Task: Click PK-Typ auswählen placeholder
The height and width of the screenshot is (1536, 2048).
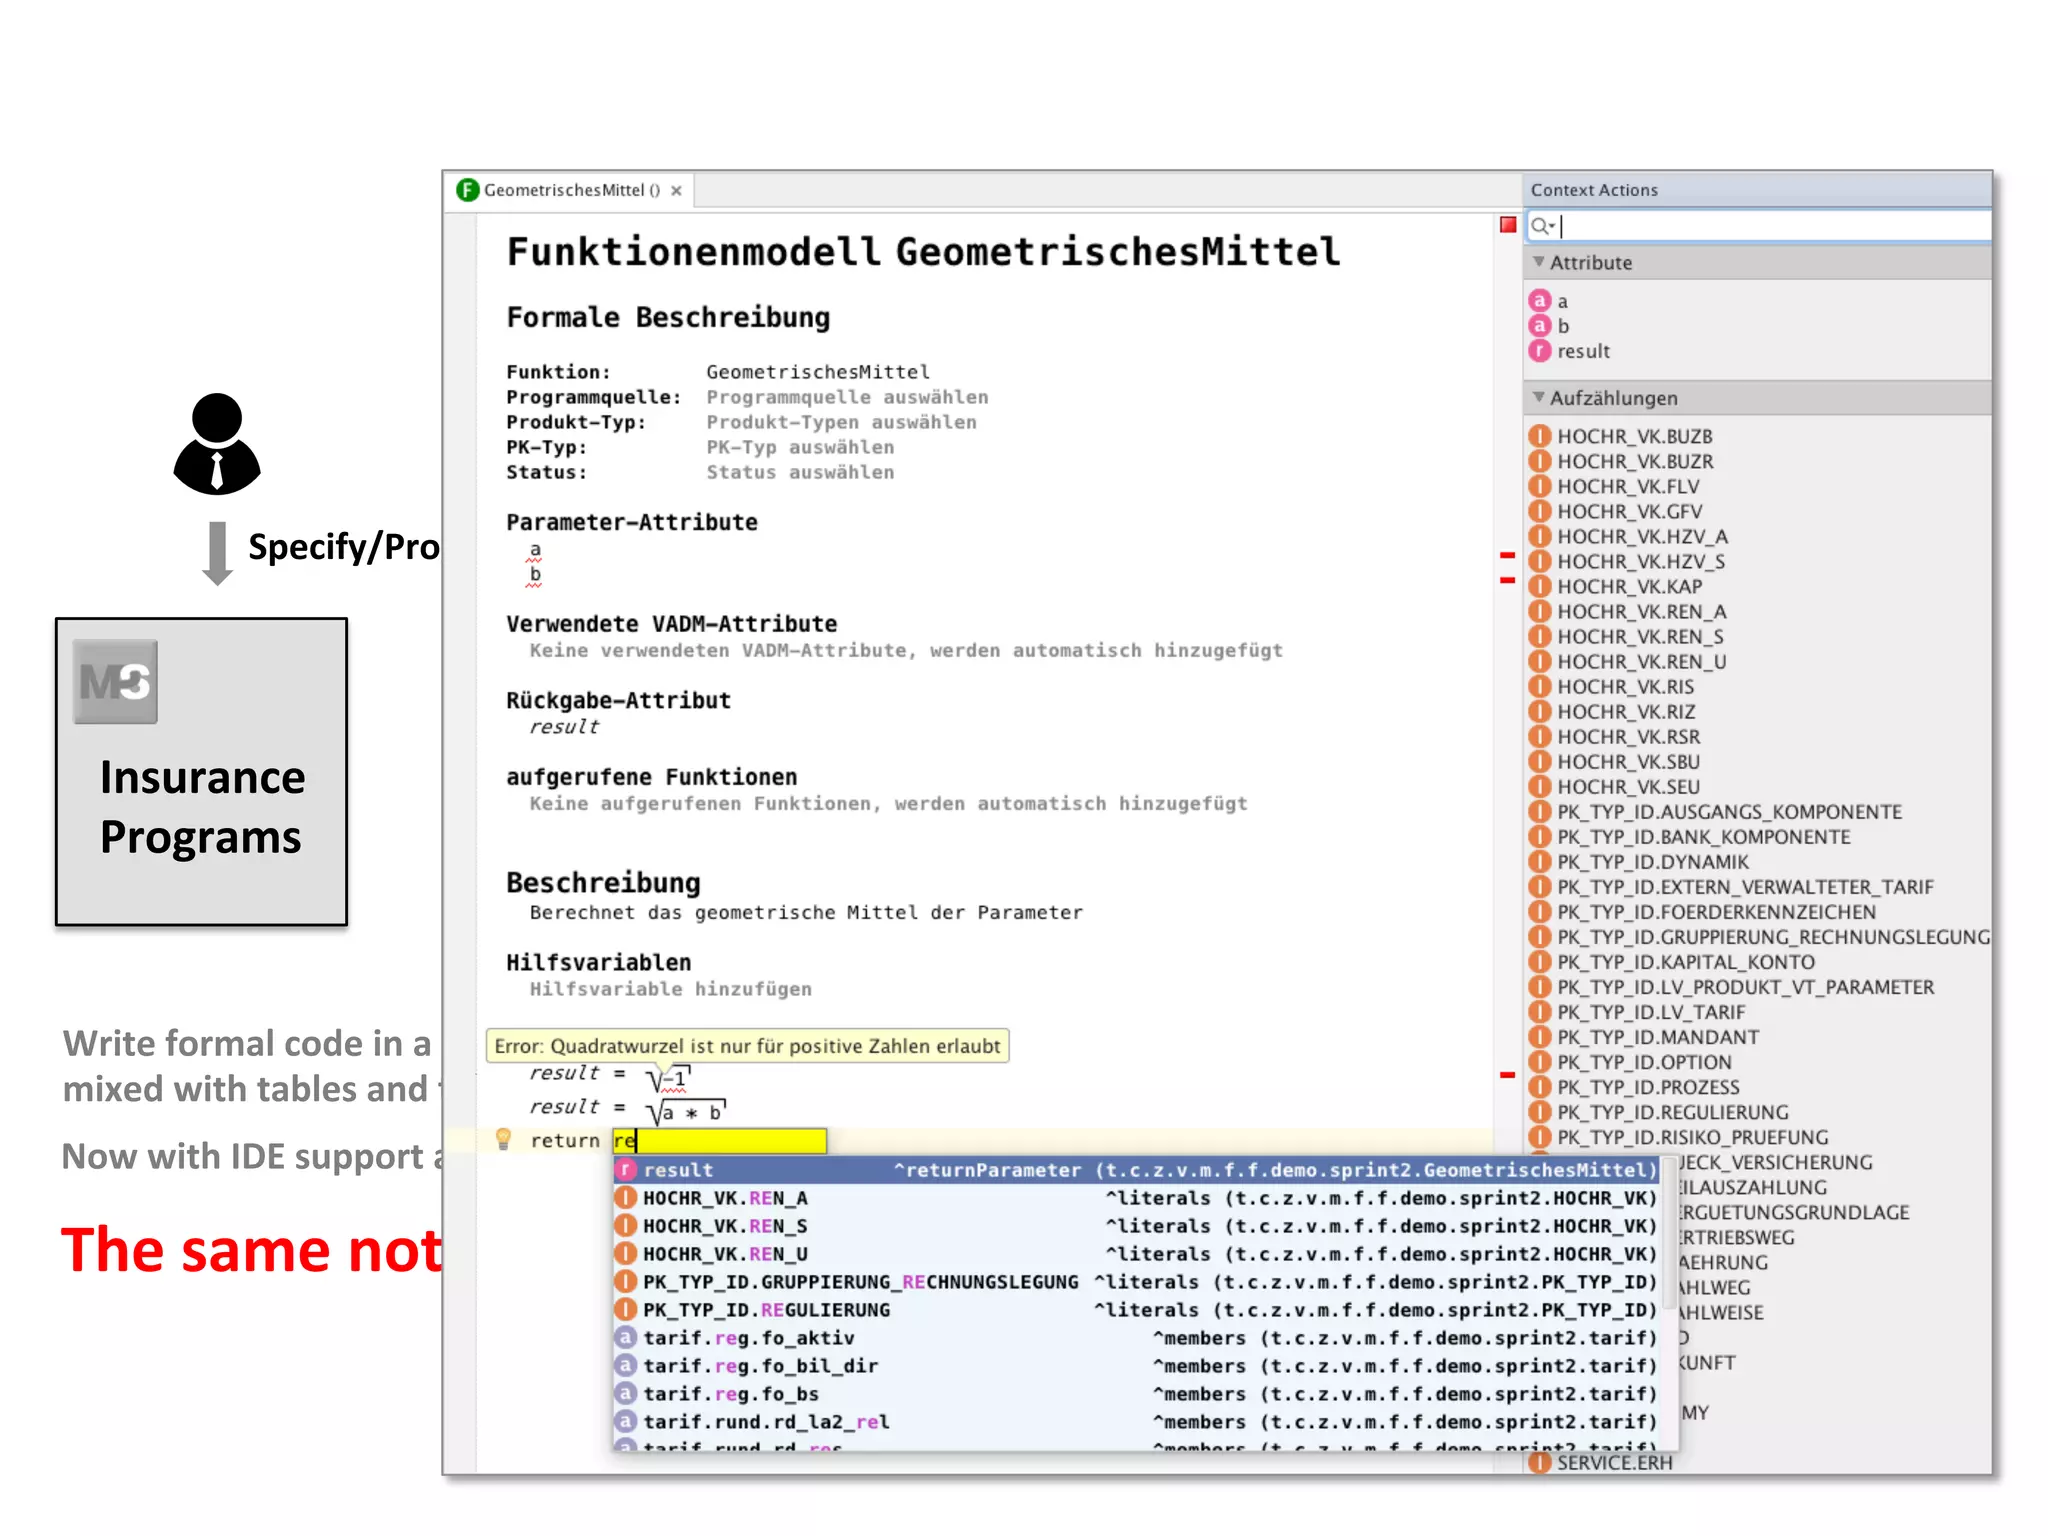Action: click(x=800, y=447)
